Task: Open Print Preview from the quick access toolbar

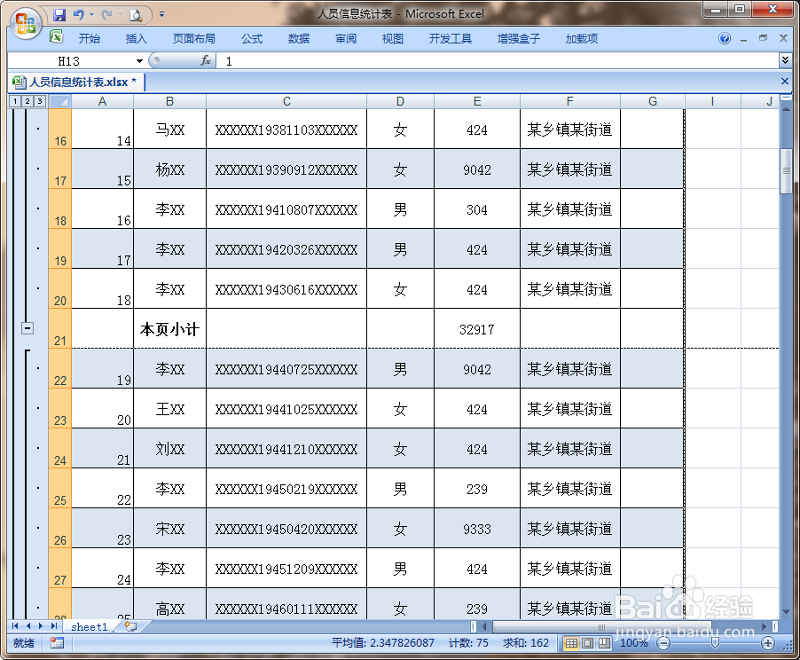Action: tap(136, 15)
